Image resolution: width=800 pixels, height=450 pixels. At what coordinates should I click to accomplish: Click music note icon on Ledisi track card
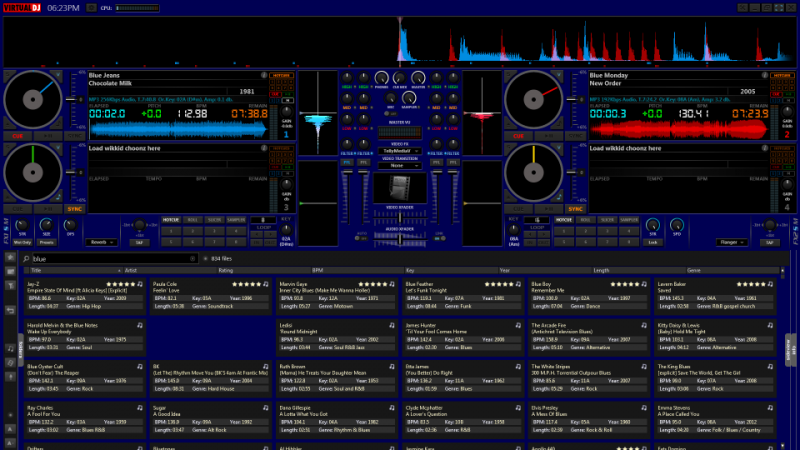coord(392,325)
